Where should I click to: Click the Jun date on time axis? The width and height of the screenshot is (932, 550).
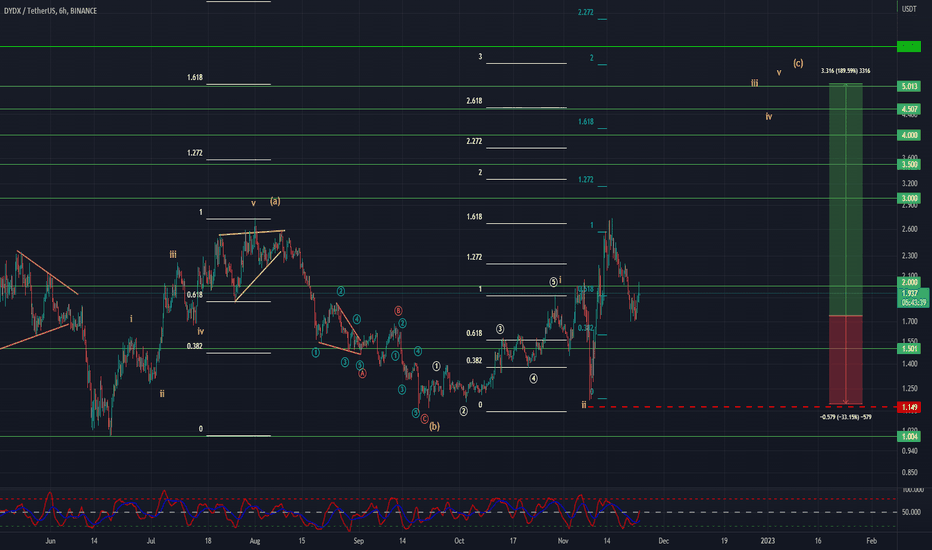[x=51, y=540]
